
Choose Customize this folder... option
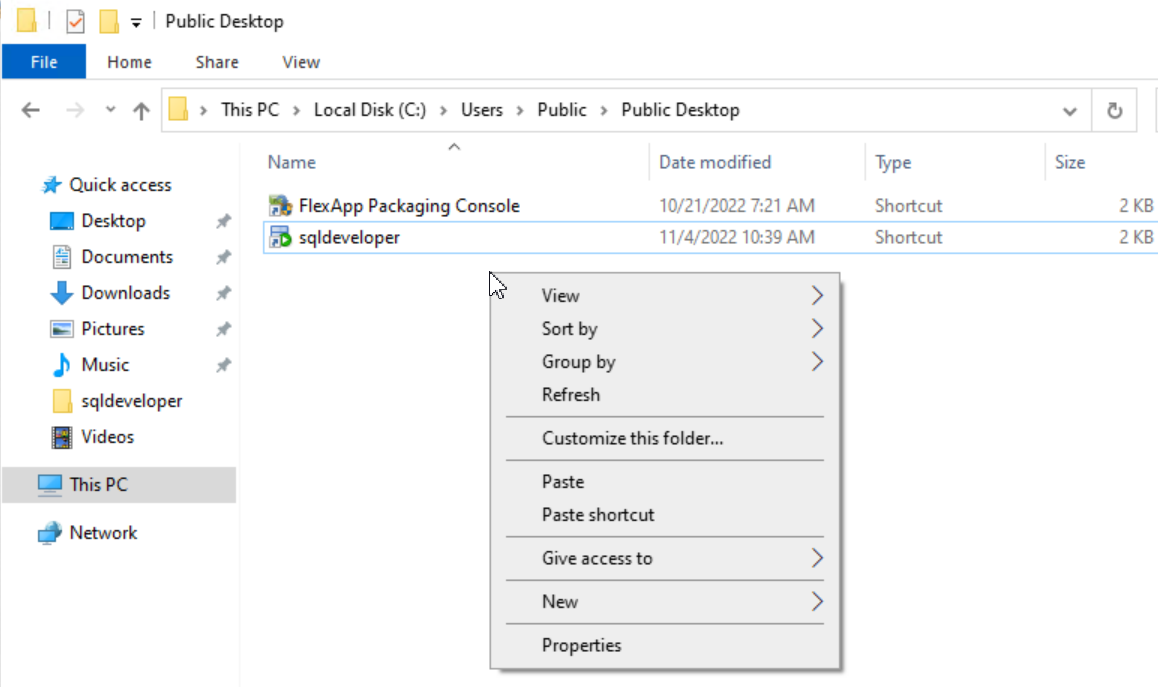coord(665,438)
